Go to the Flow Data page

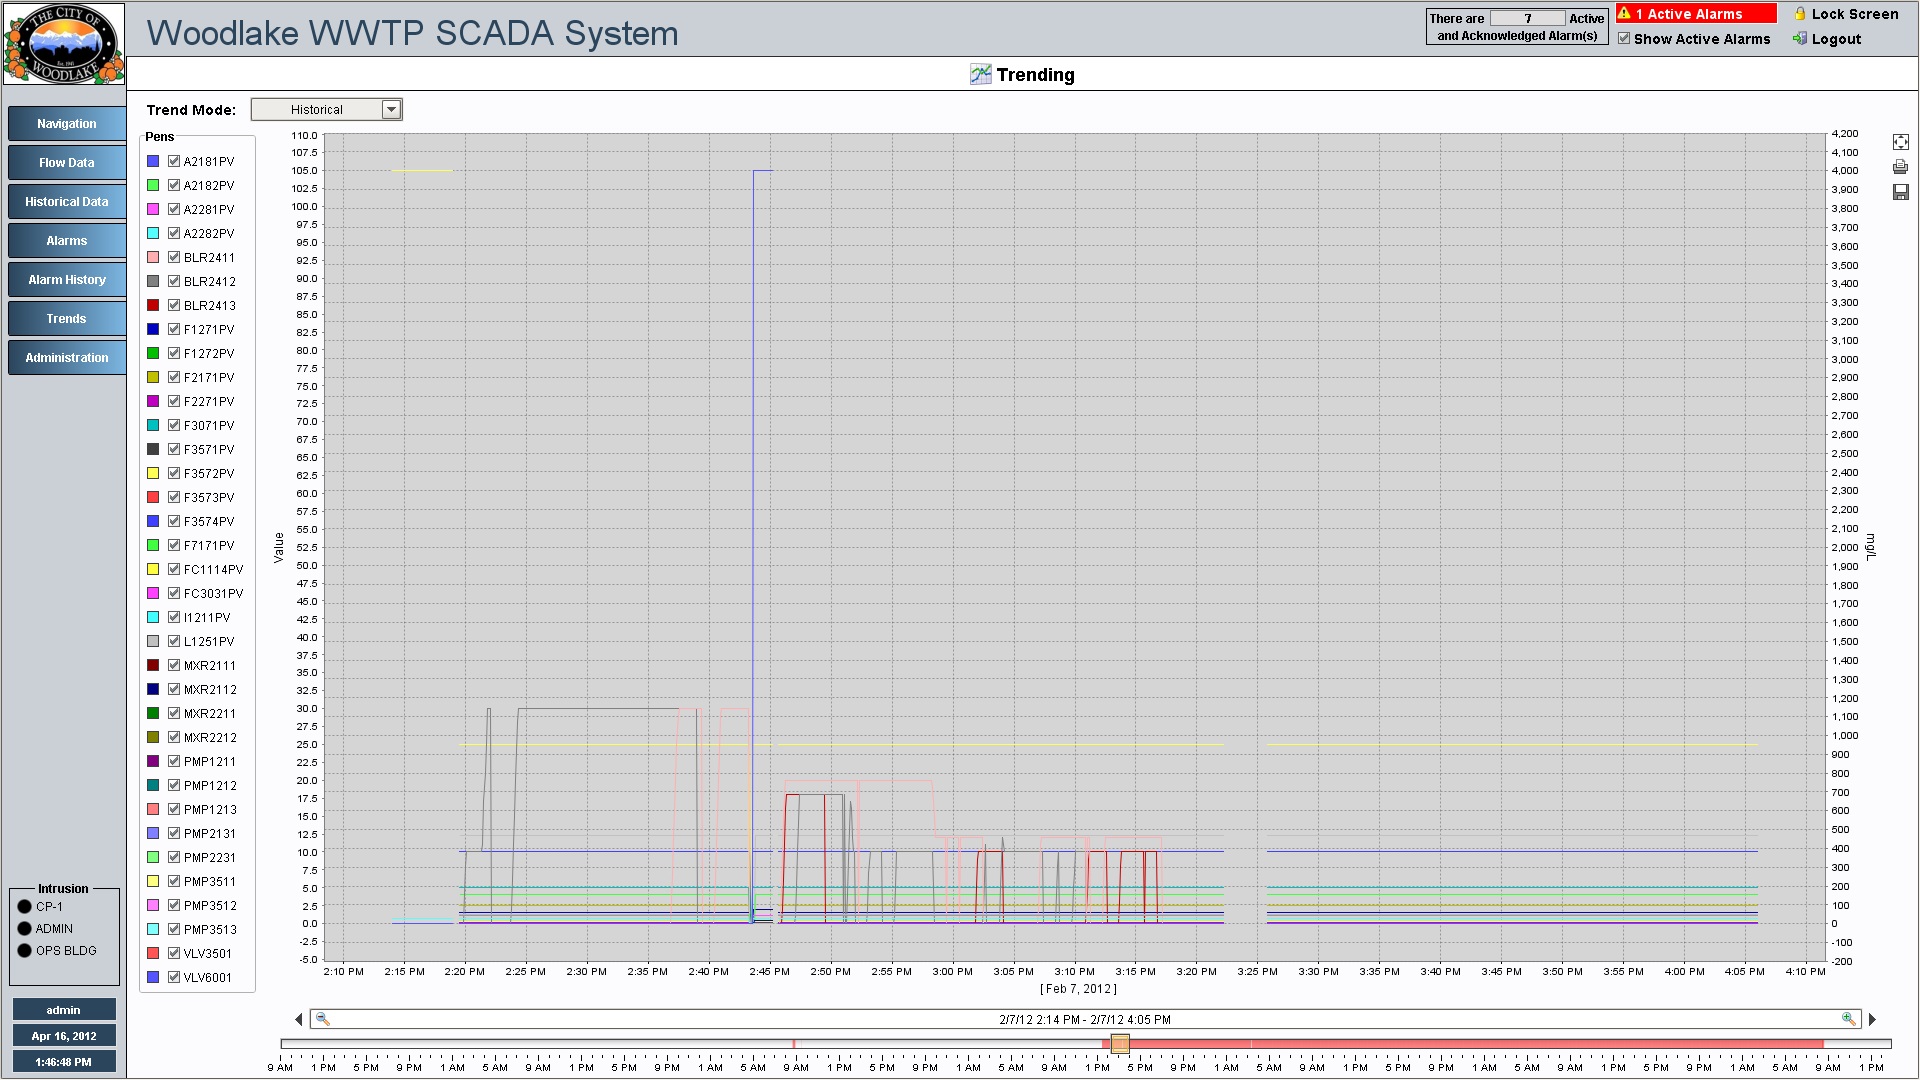(x=66, y=163)
